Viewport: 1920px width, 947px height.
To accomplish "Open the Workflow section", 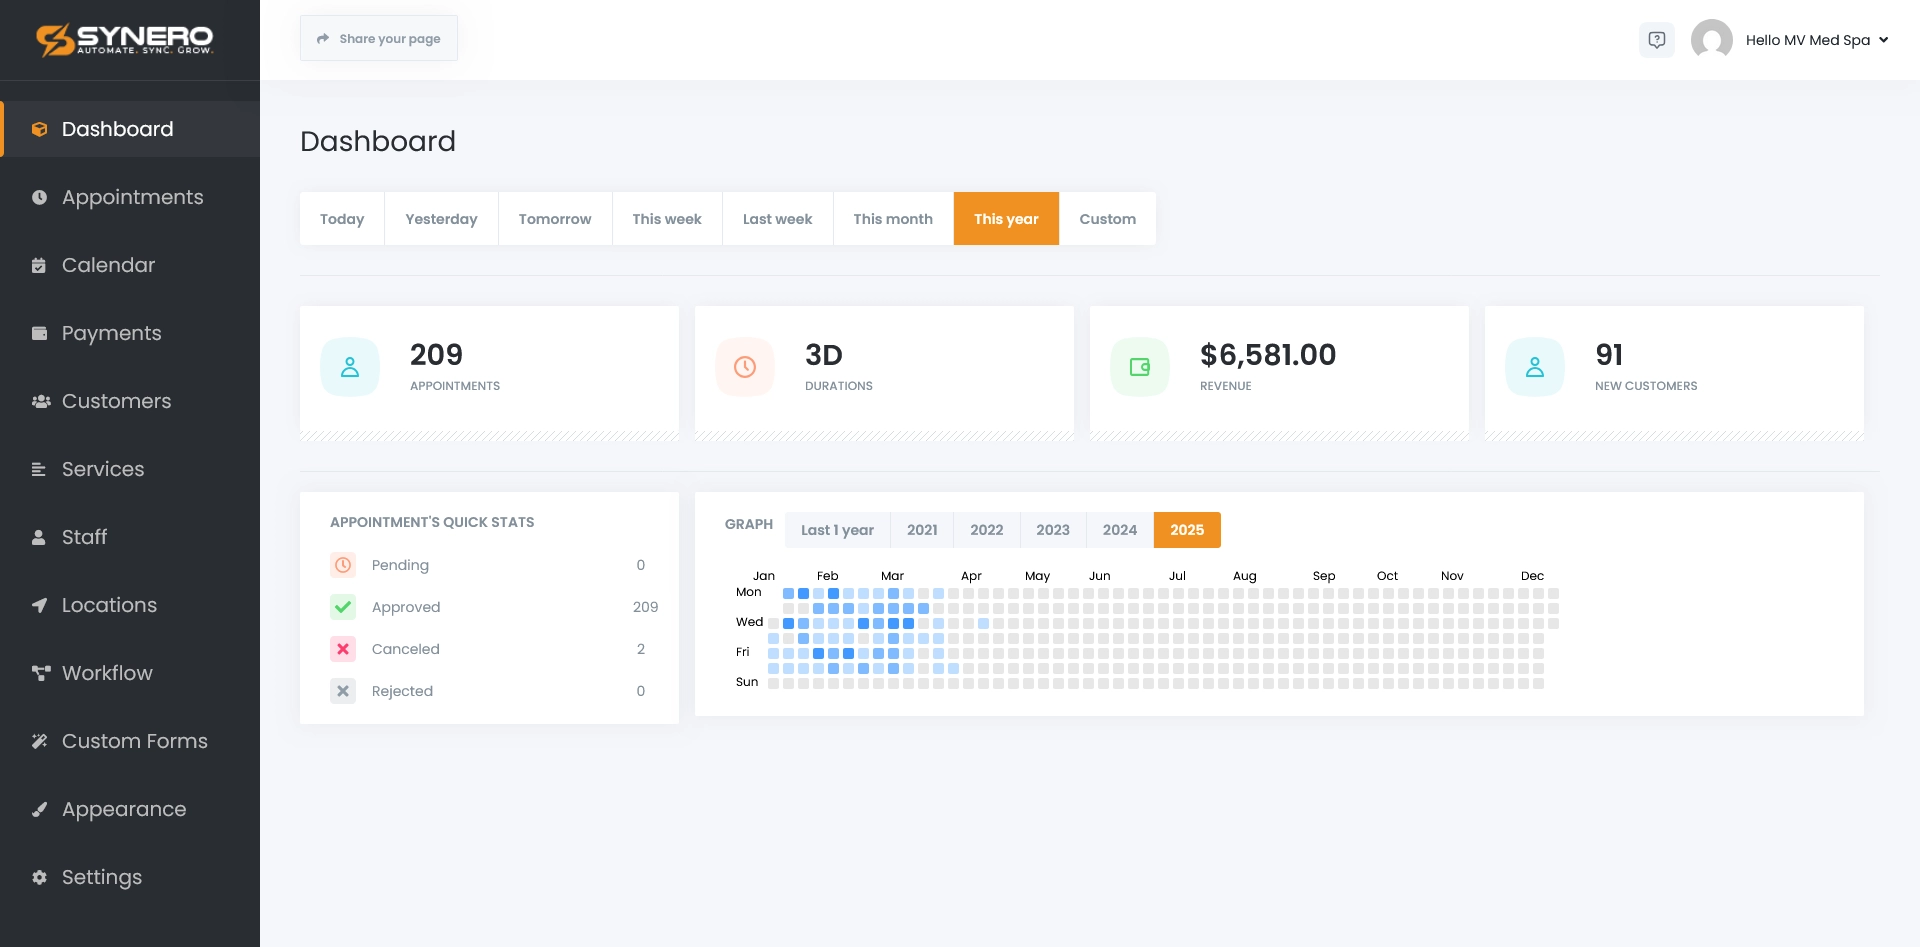I will (x=106, y=673).
